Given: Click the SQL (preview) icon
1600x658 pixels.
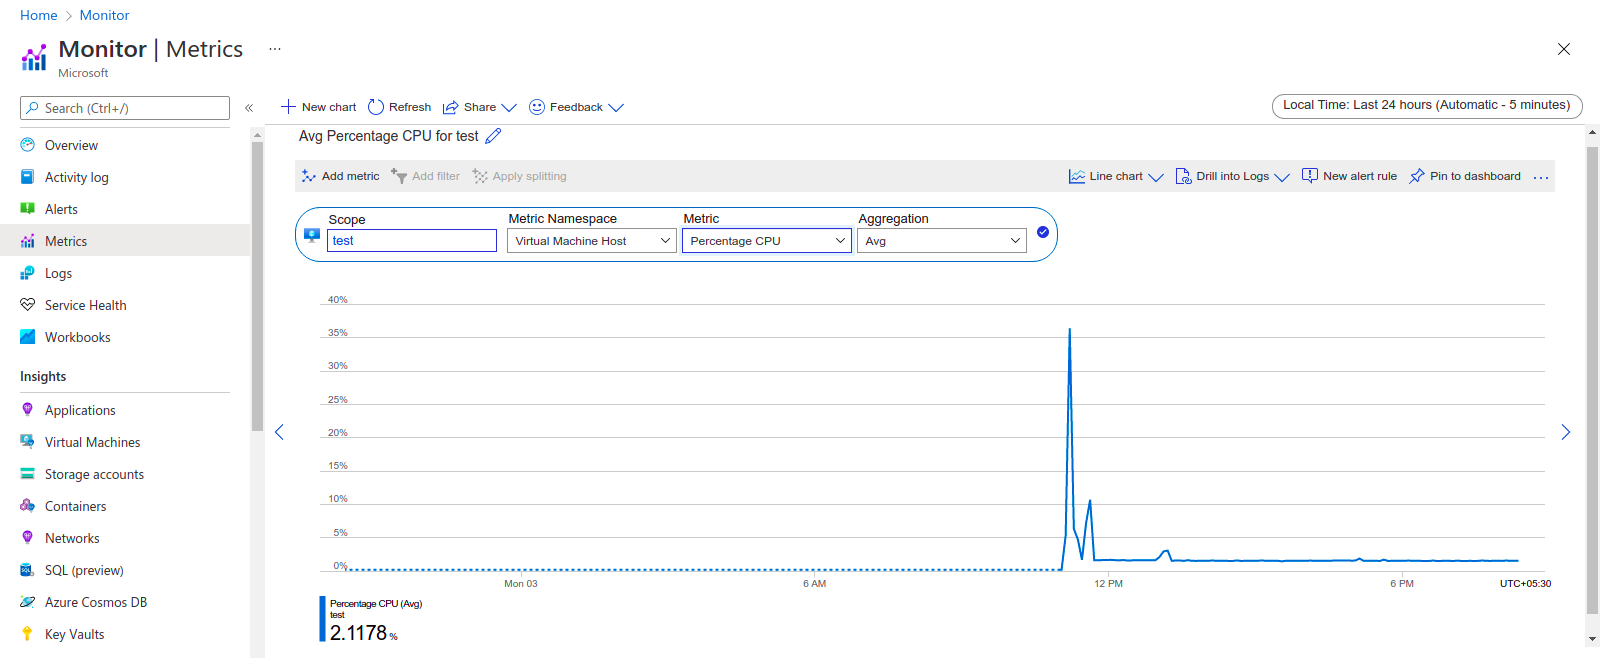Looking at the screenshot, I should pos(28,570).
